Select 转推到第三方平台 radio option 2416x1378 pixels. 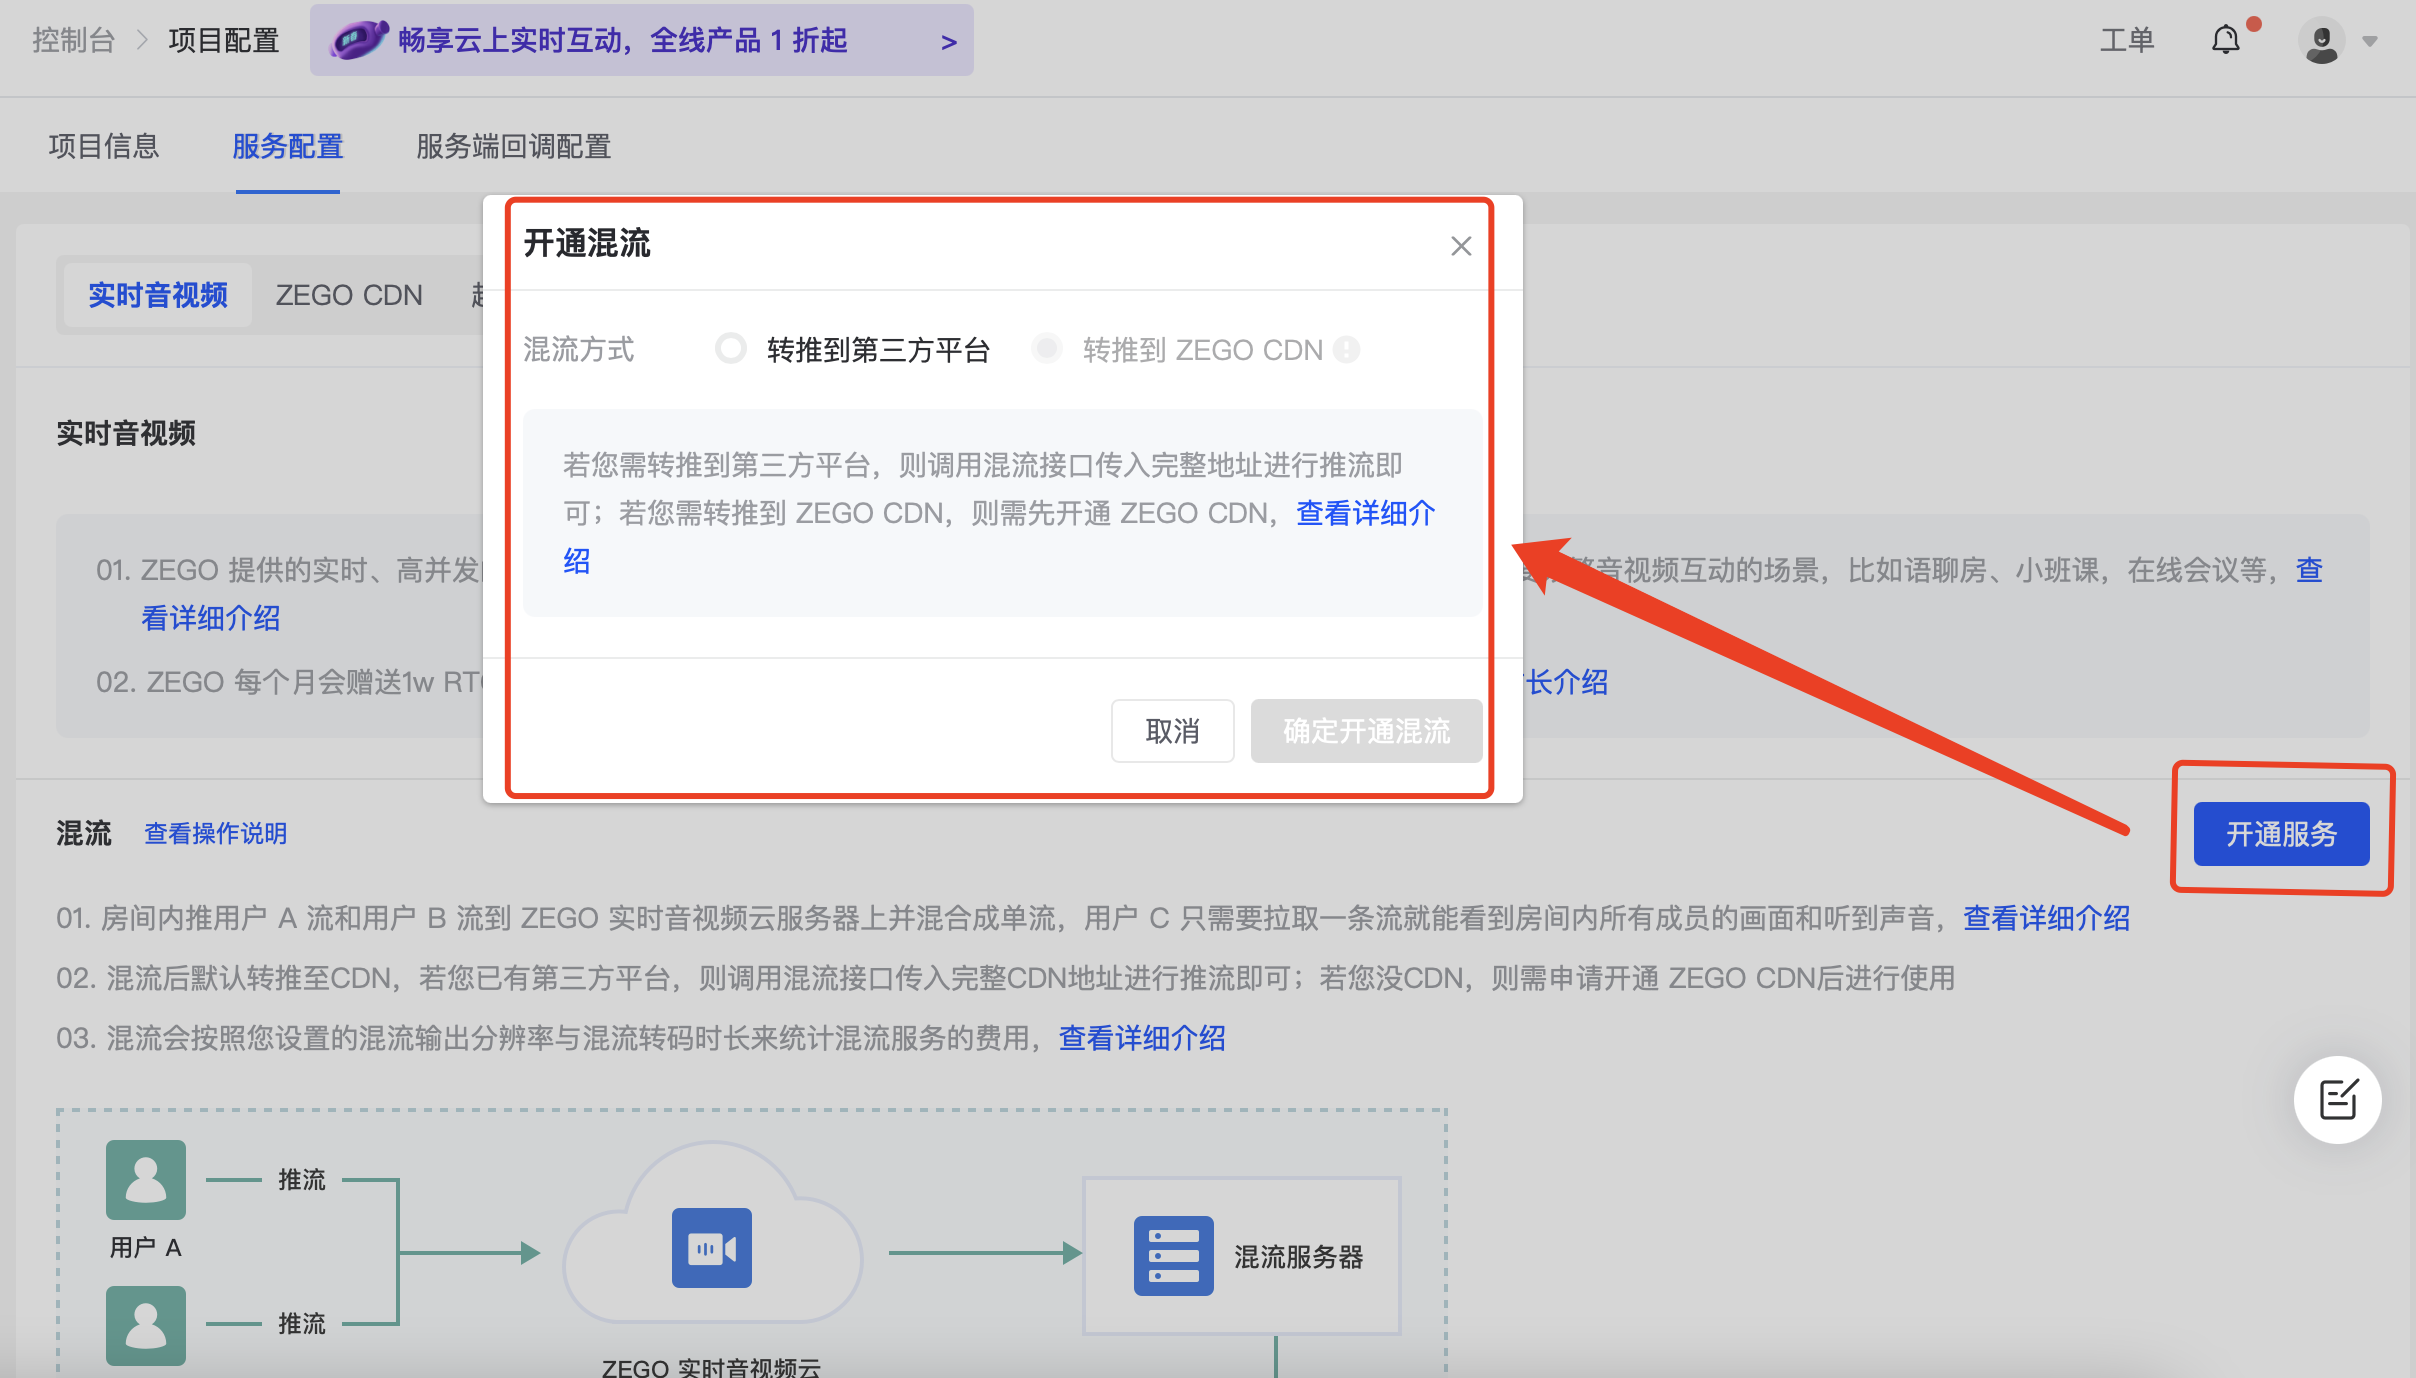click(x=731, y=349)
